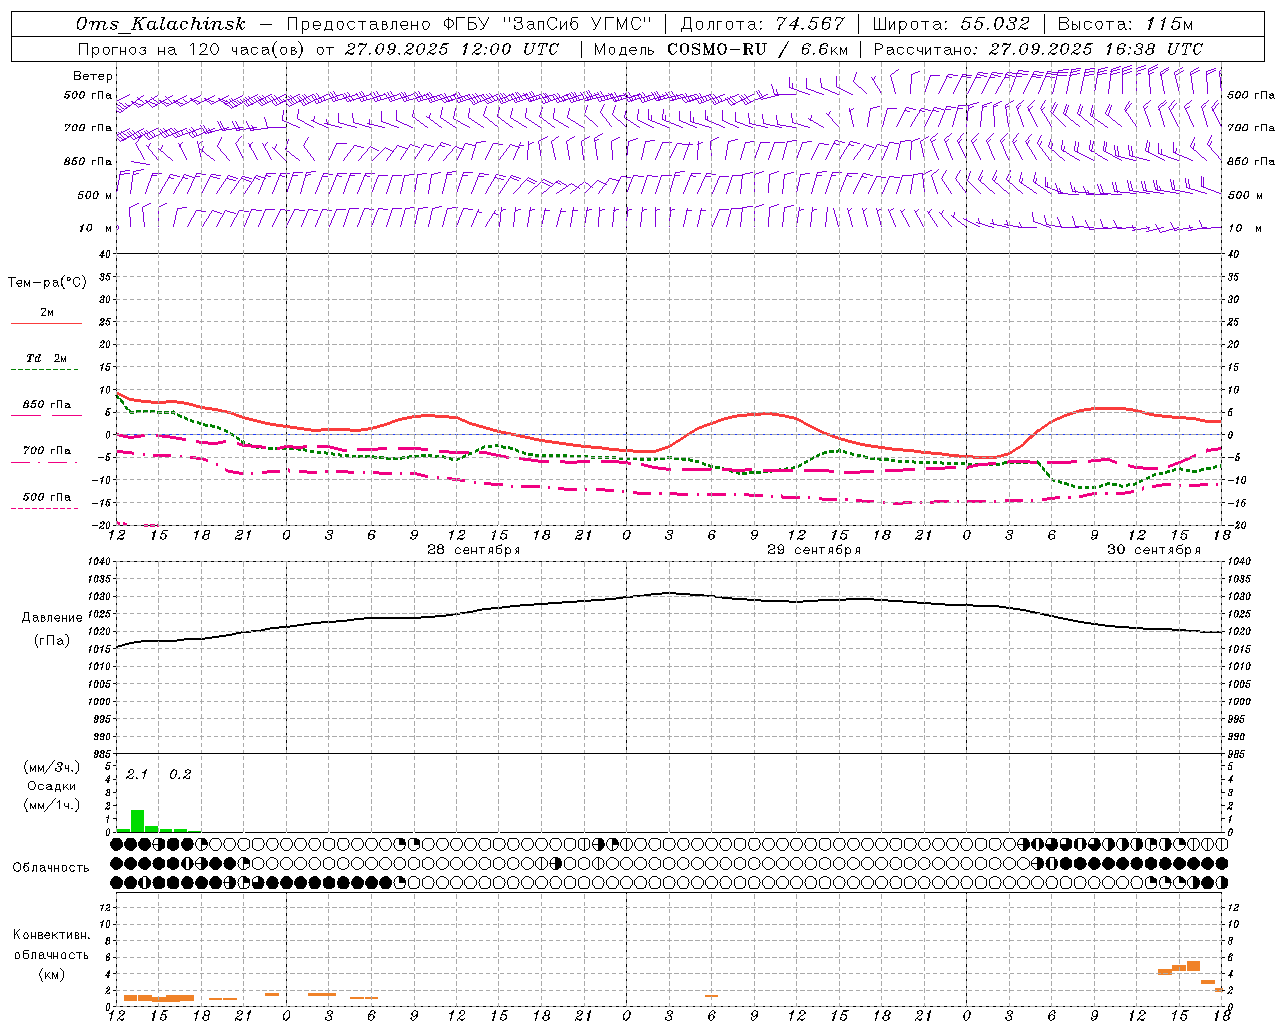Click the Осадки precipitation panel label
This screenshot has height=1024, width=1280.
point(51,786)
